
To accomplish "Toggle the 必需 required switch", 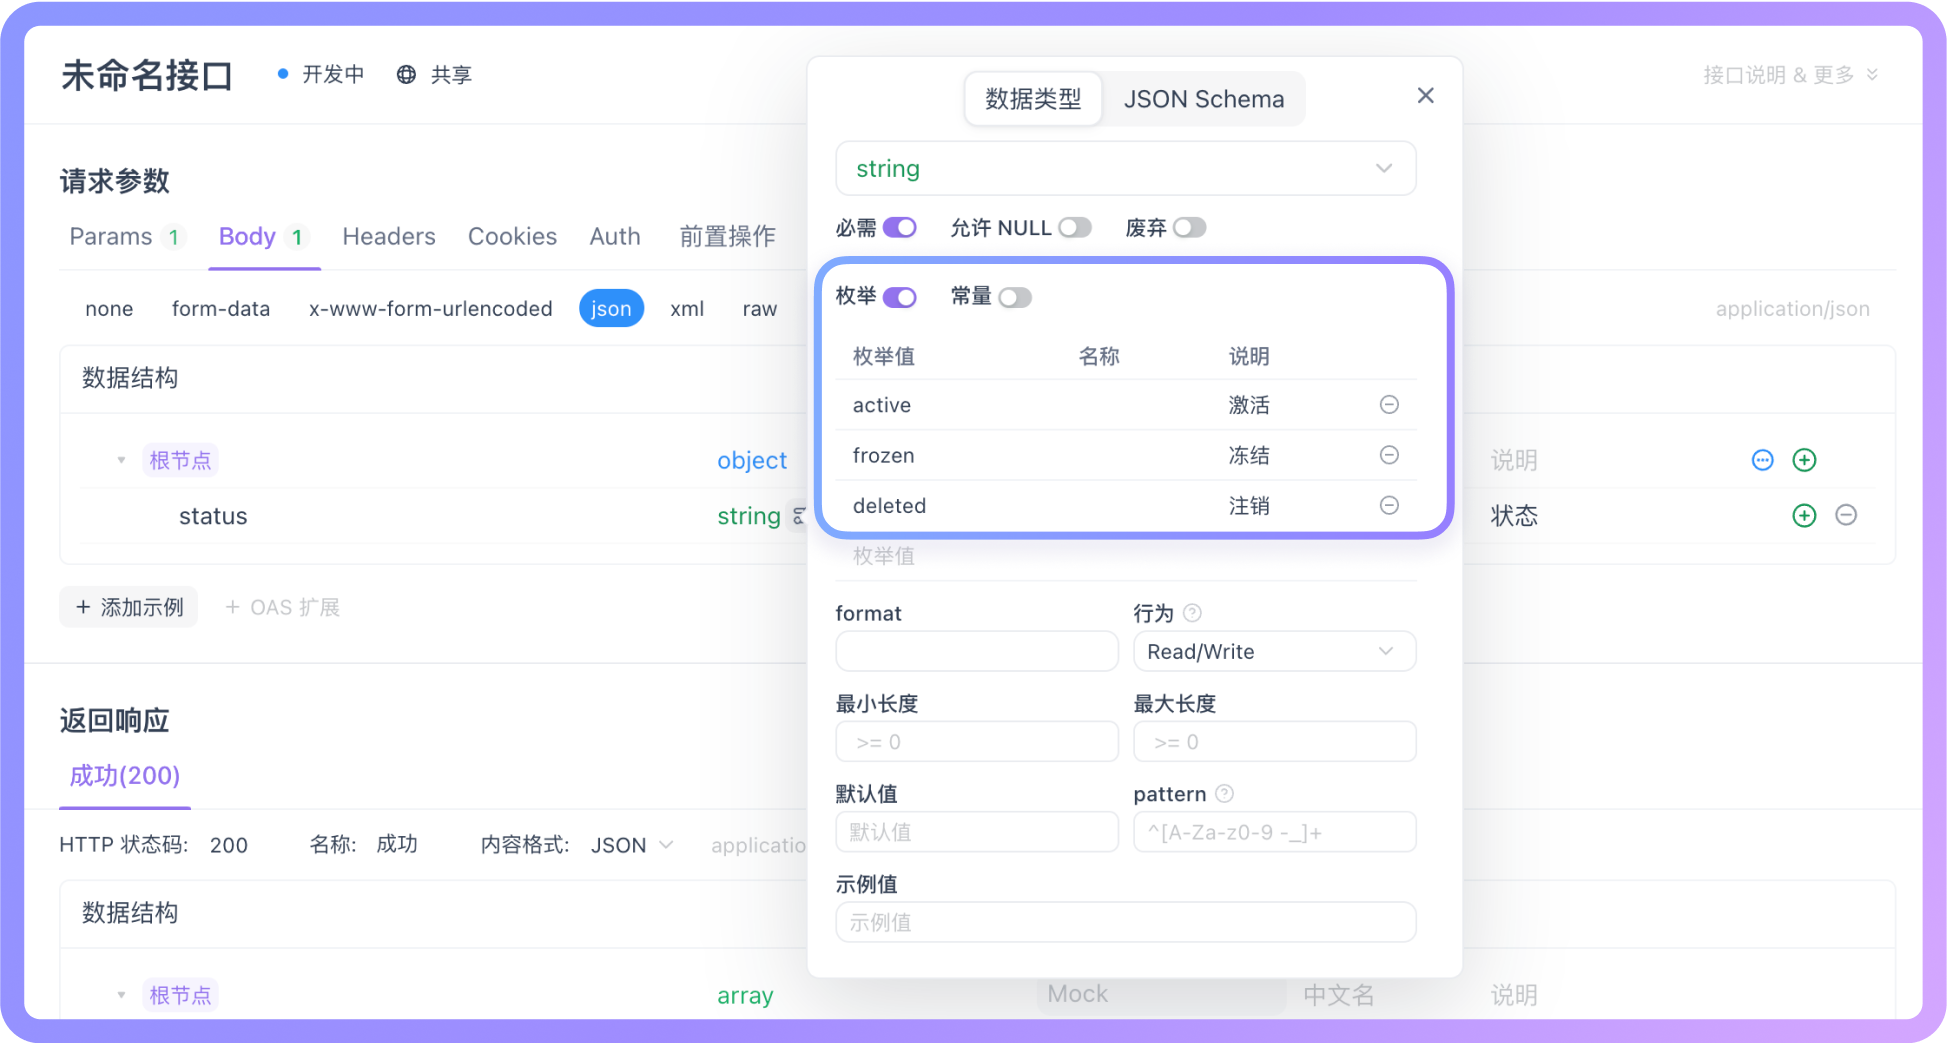I will click(900, 228).
